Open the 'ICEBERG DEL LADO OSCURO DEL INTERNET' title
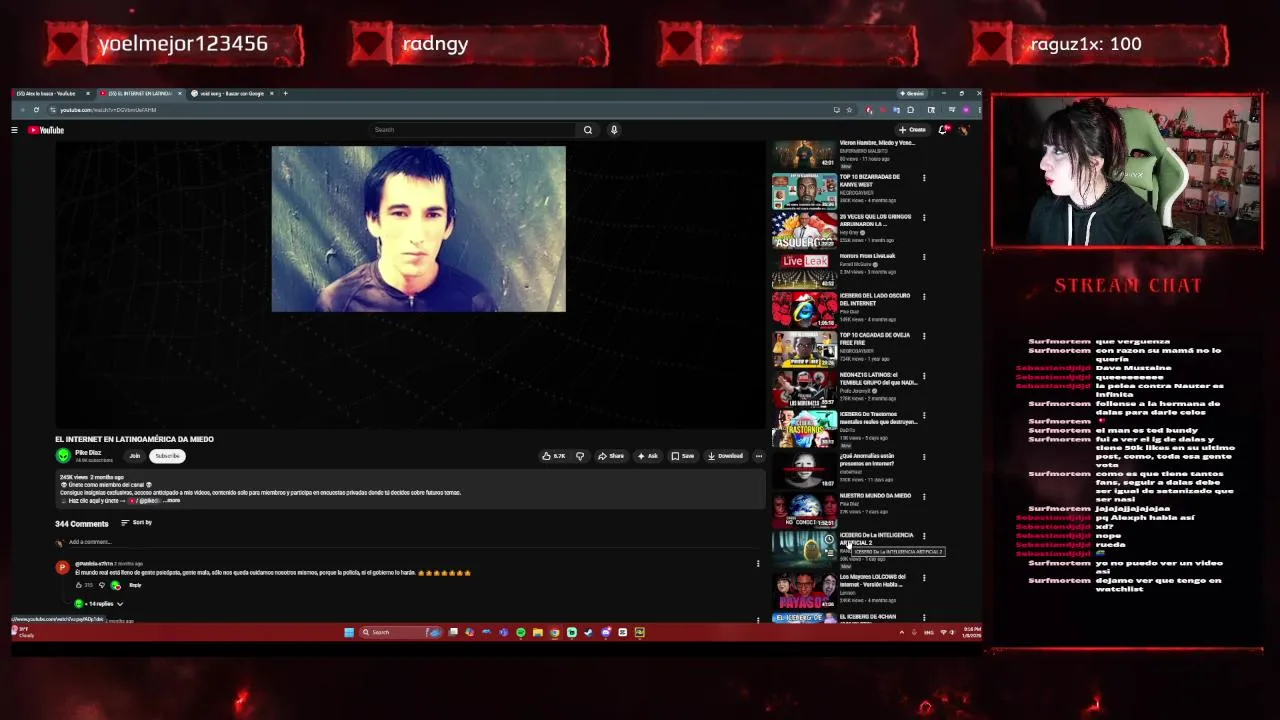Screen dimensions: 1280x720 (x=875, y=300)
